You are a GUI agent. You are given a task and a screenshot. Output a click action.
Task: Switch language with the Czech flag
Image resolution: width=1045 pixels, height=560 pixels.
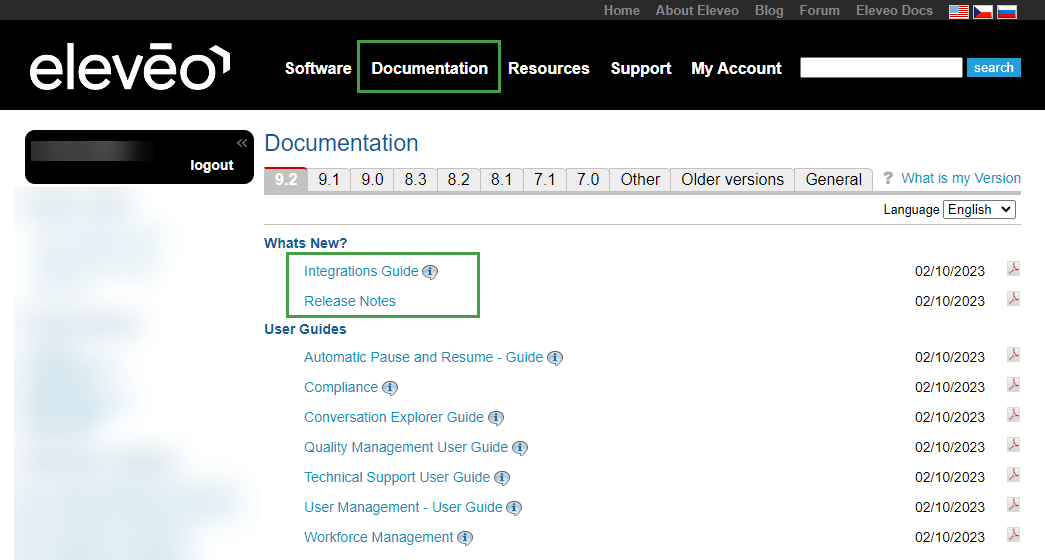[985, 11]
